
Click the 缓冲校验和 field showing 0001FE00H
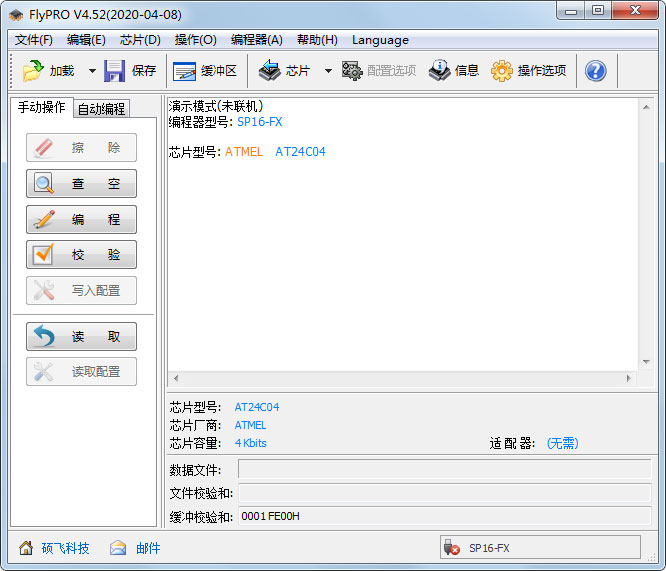pyautogui.click(x=444, y=516)
